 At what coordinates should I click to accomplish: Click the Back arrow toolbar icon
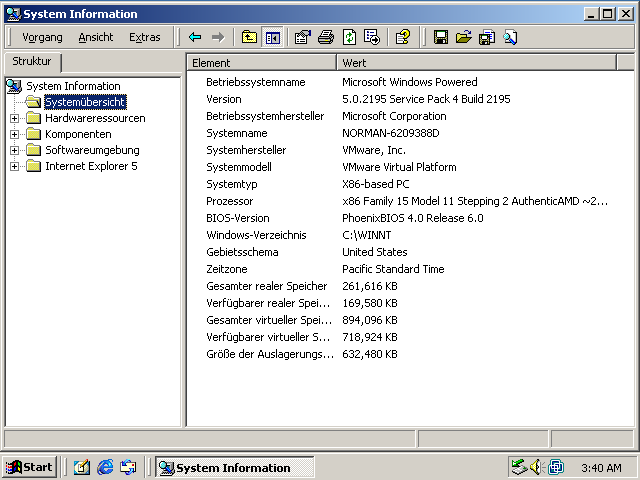pos(195,37)
